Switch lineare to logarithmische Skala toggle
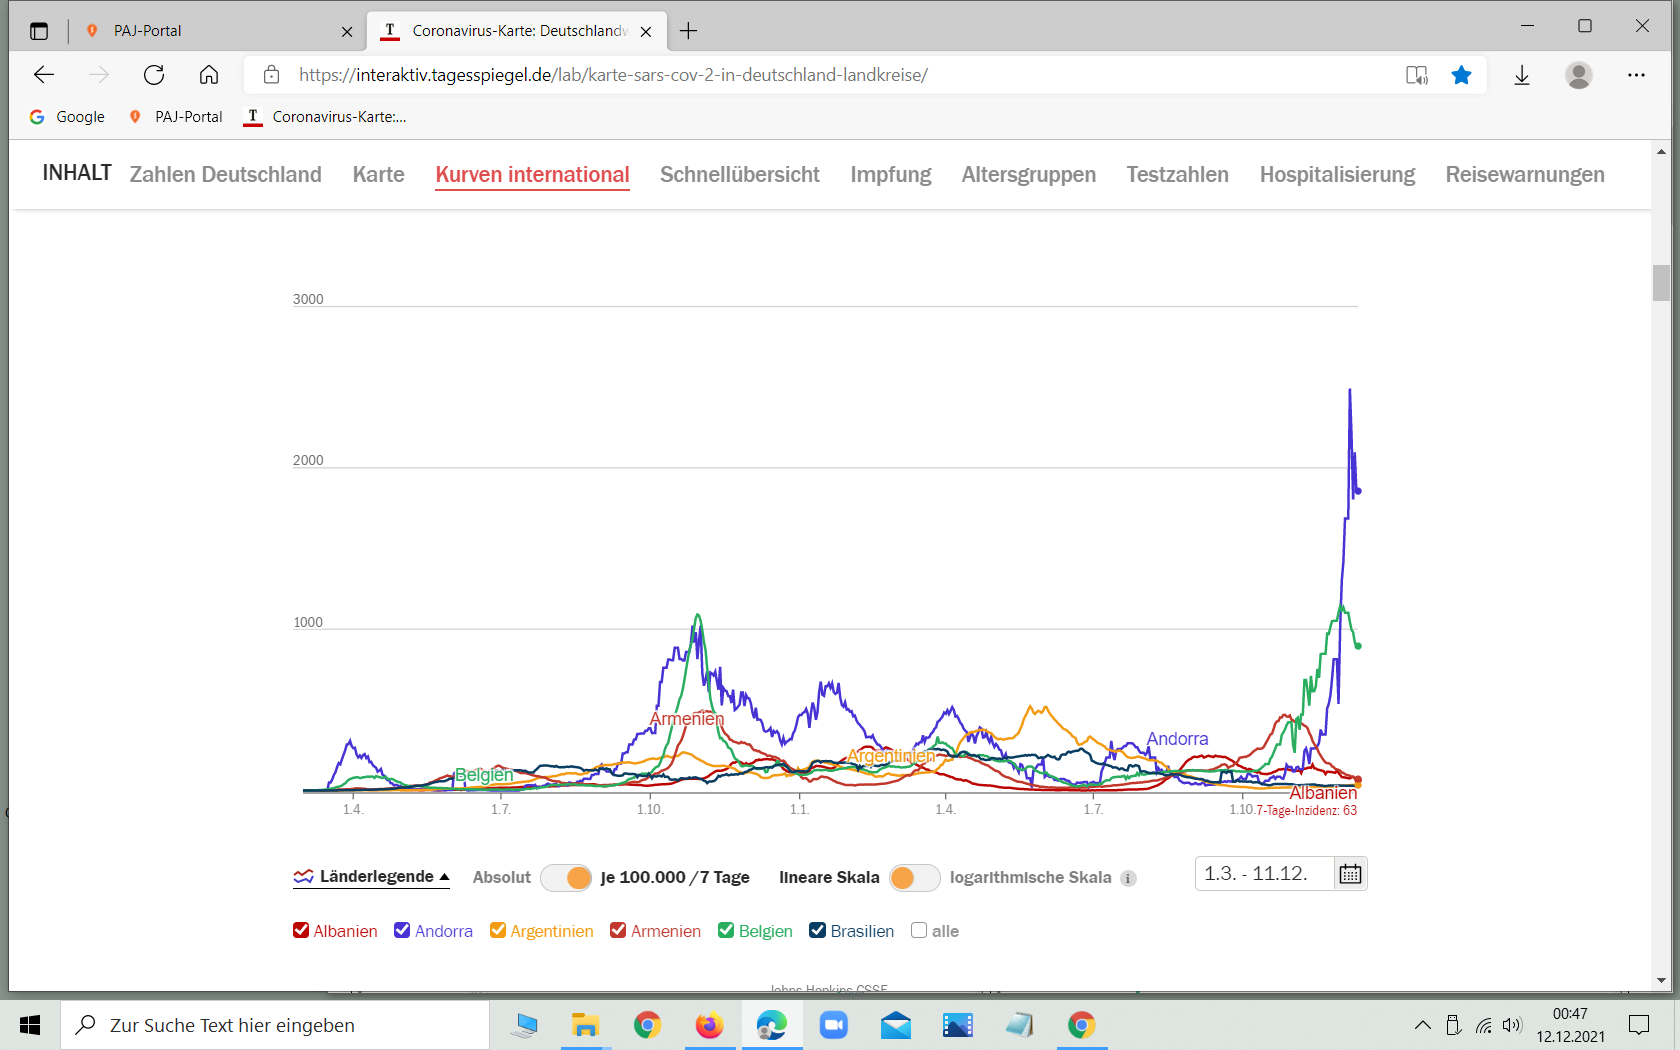 [x=914, y=878]
